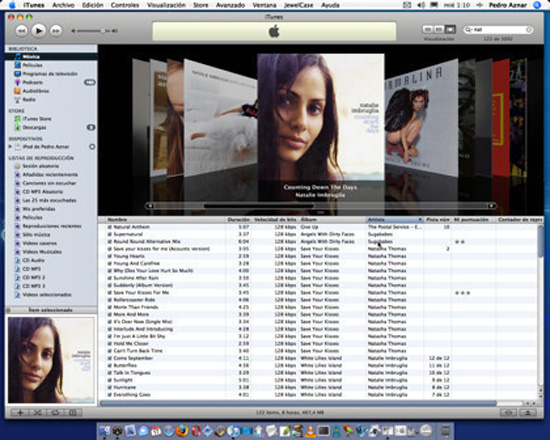Show or hide artwork panel button

(72, 413)
